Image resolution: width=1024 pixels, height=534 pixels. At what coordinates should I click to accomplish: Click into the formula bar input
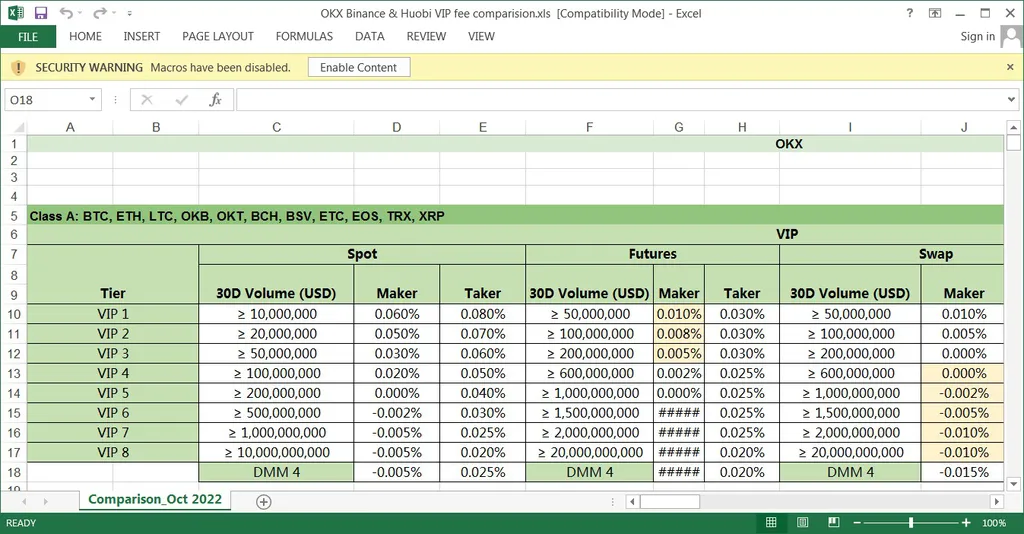[x=620, y=100]
